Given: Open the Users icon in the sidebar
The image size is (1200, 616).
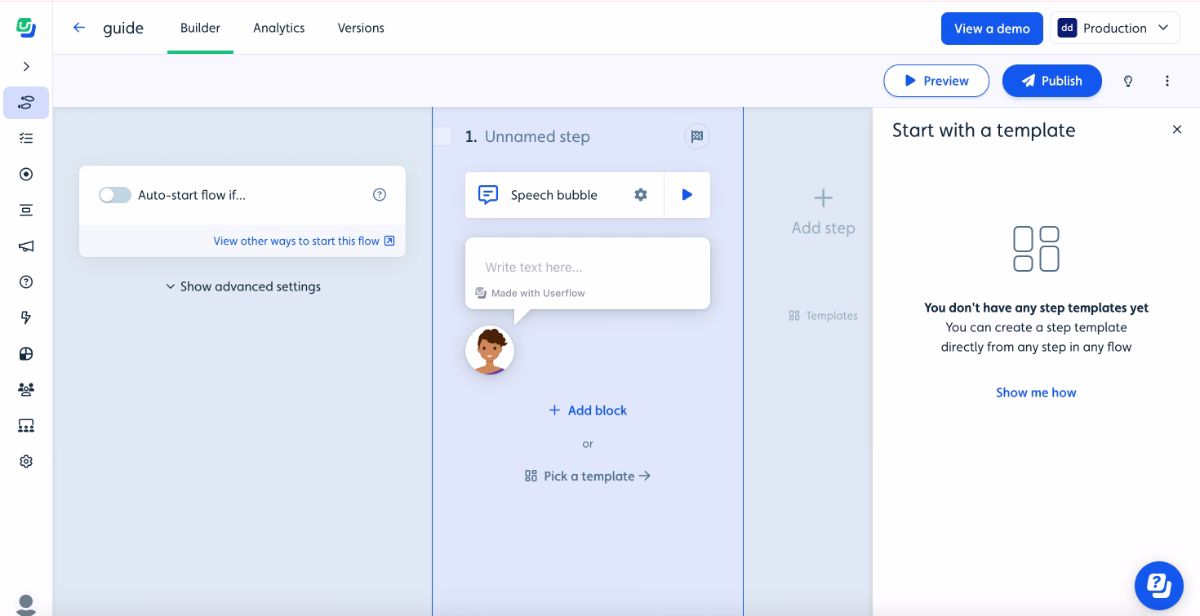Looking at the screenshot, I should click(x=26, y=389).
